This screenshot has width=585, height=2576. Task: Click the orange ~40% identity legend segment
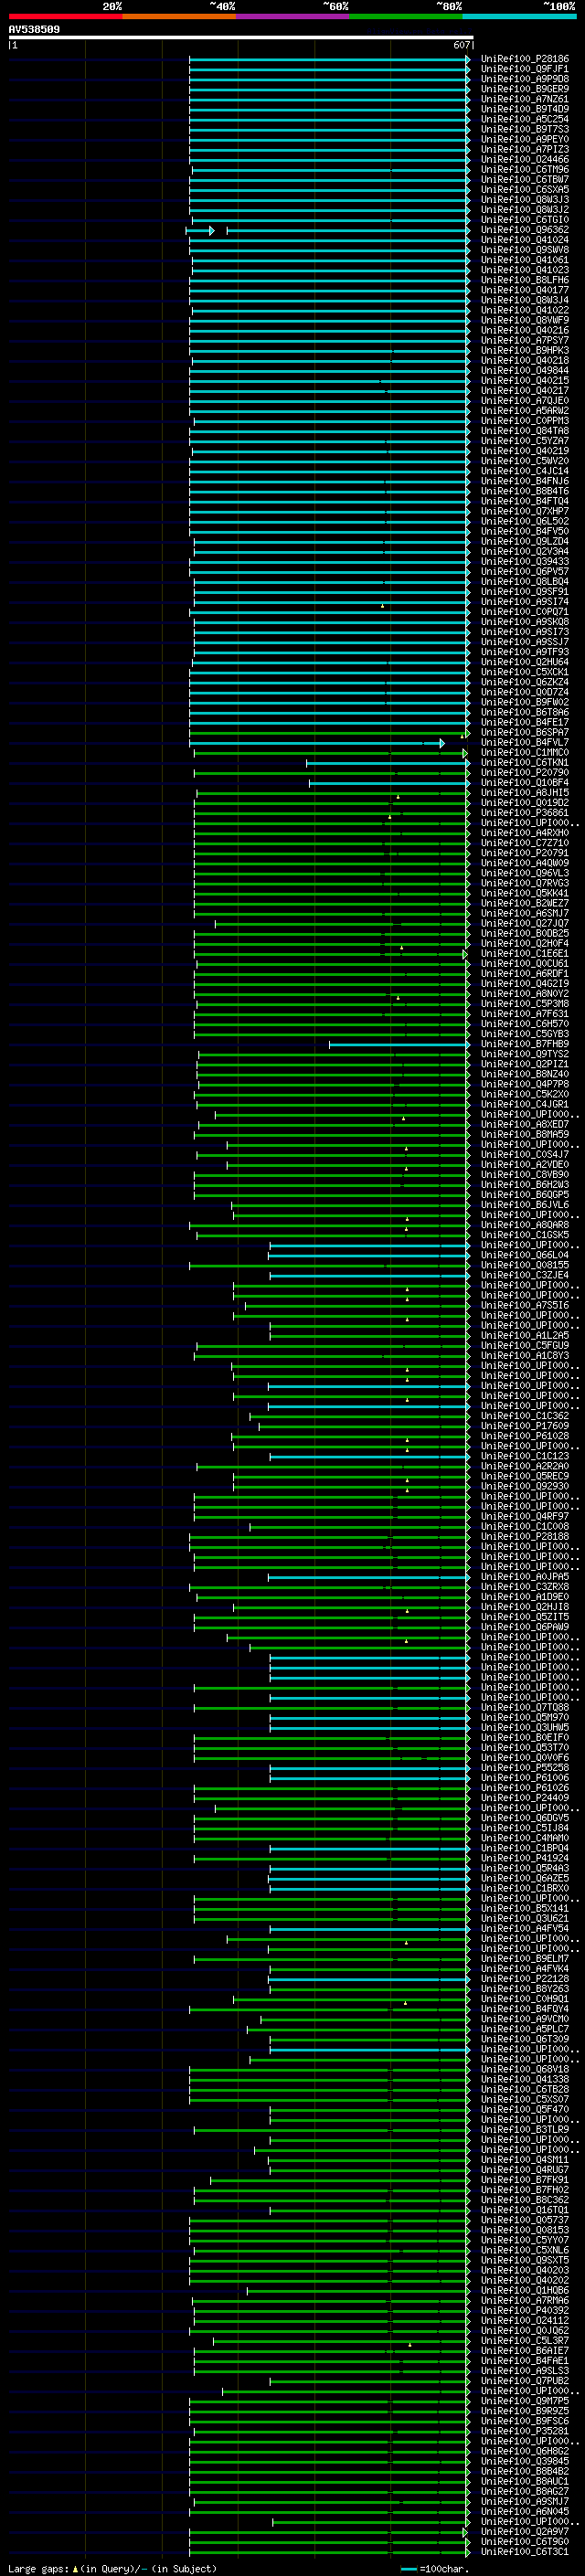pos(179,16)
